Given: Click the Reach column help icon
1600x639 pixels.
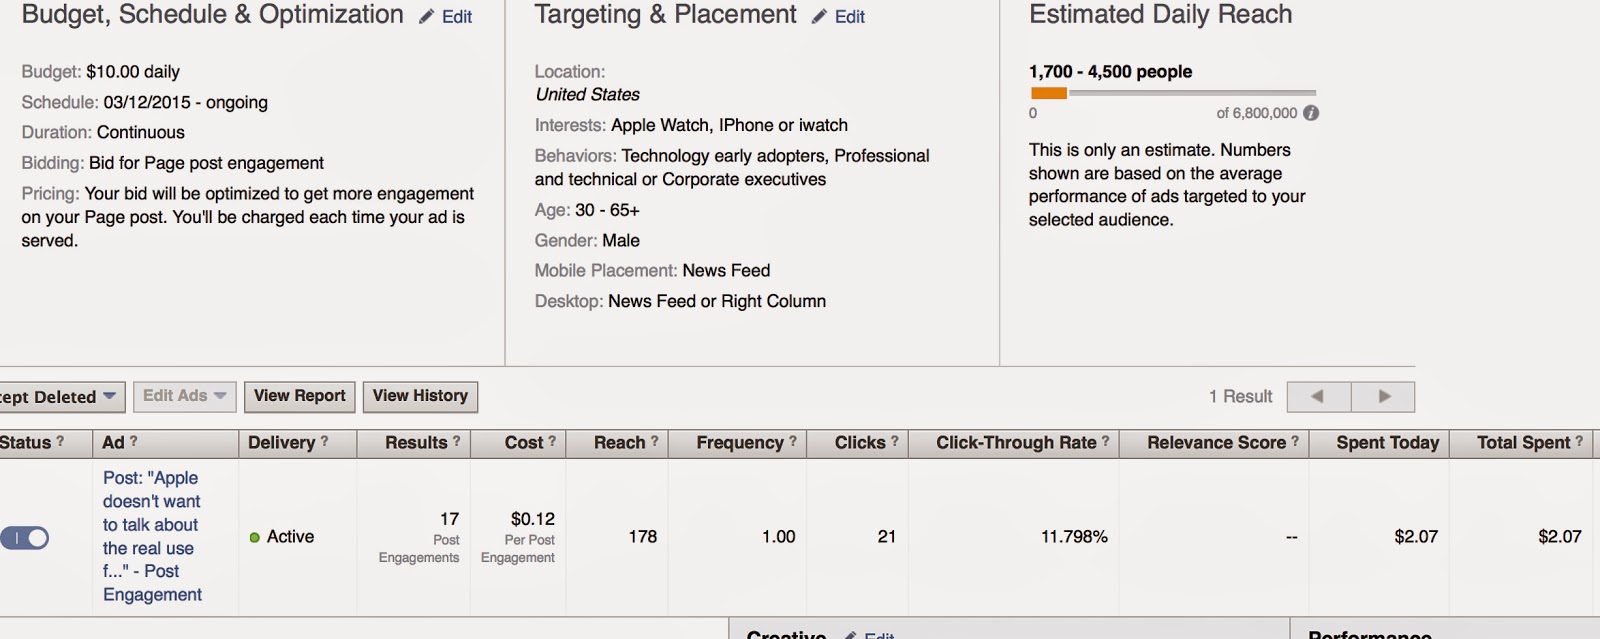Looking at the screenshot, I should [655, 441].
